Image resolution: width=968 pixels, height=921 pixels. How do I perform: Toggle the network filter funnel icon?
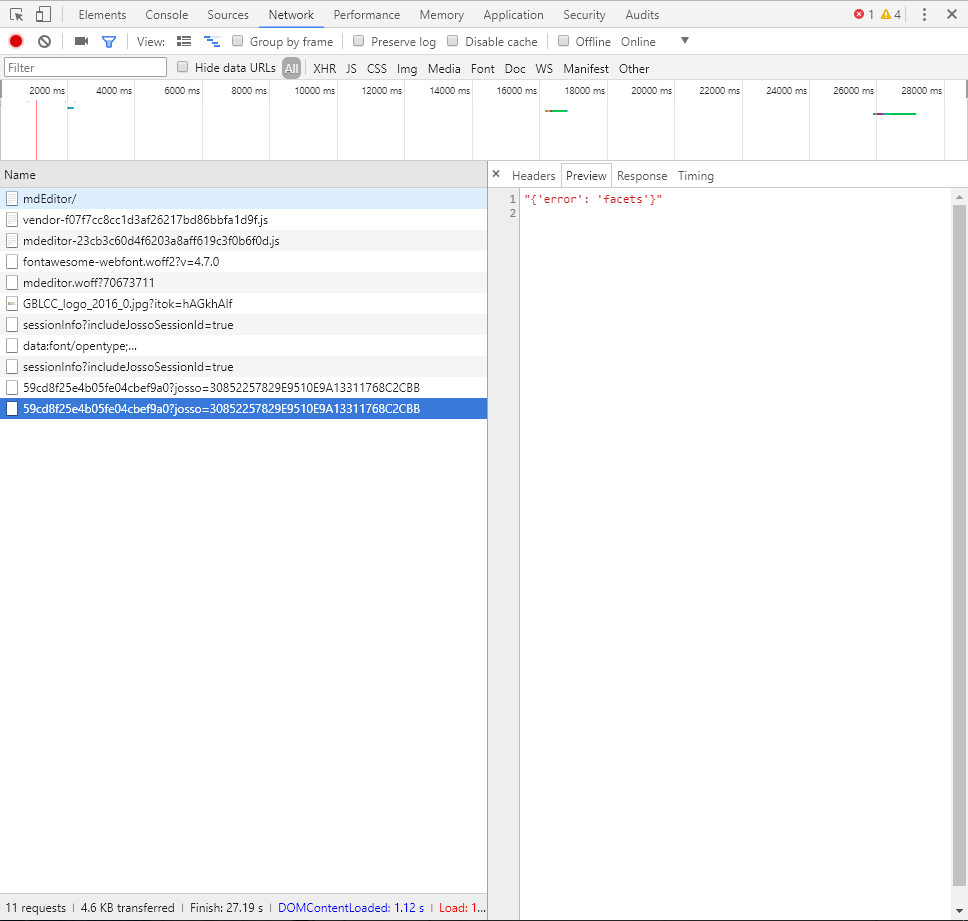click(110, 41)
